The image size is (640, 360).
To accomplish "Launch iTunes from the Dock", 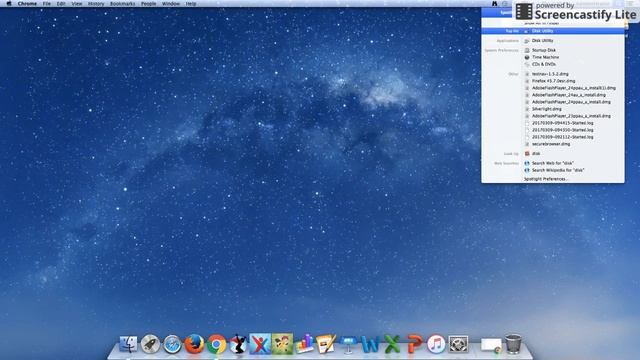I will pyautogui.click(x=436, y=344).
